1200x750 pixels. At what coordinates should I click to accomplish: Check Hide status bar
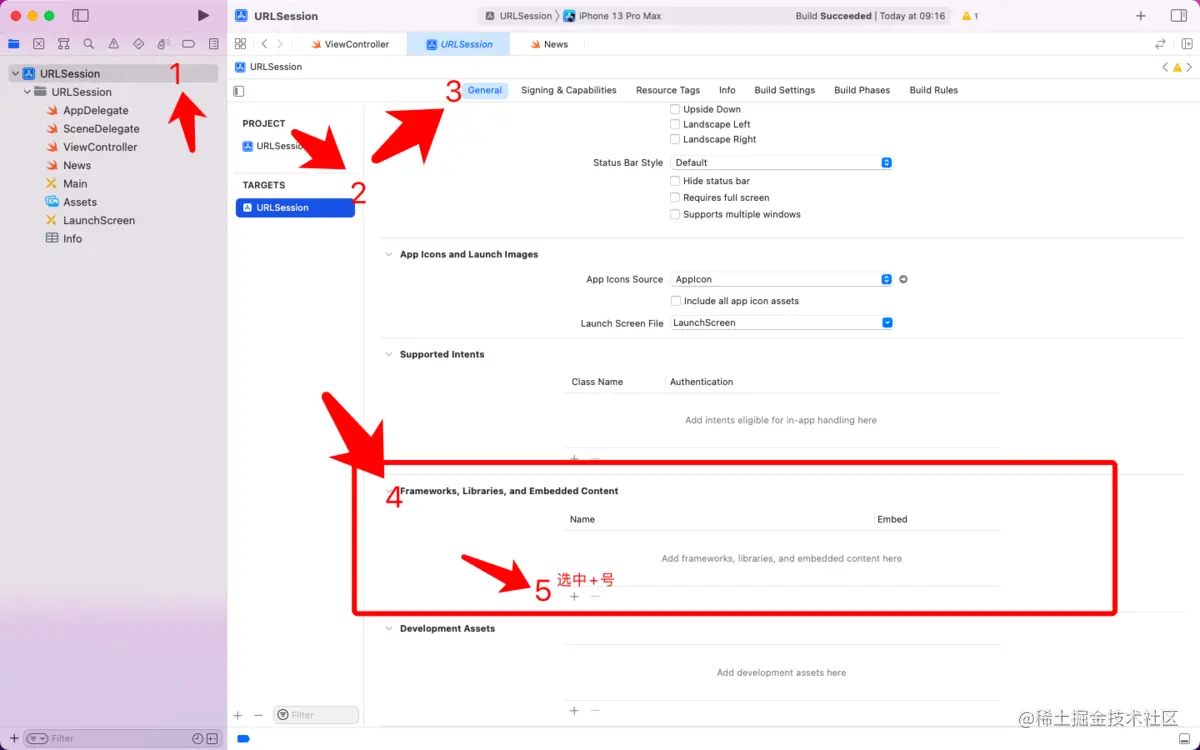click(675, 181)
